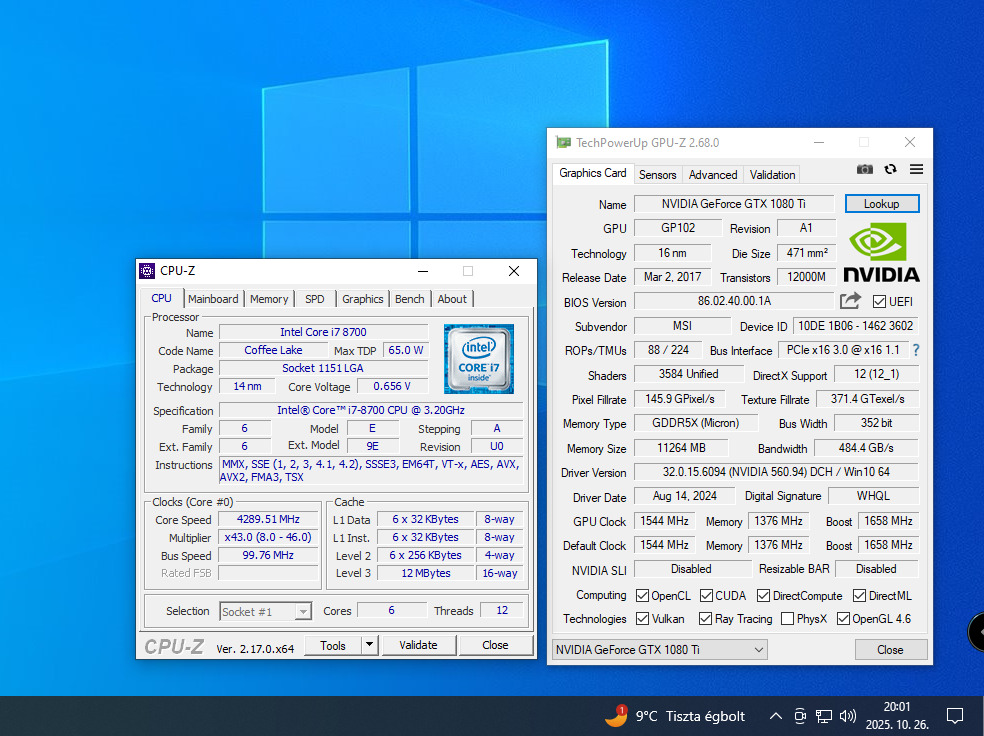The height and width of the screenshot is (736, 984).
Task: Show hidden system tray icons chevron
Action: pos(775,716)
